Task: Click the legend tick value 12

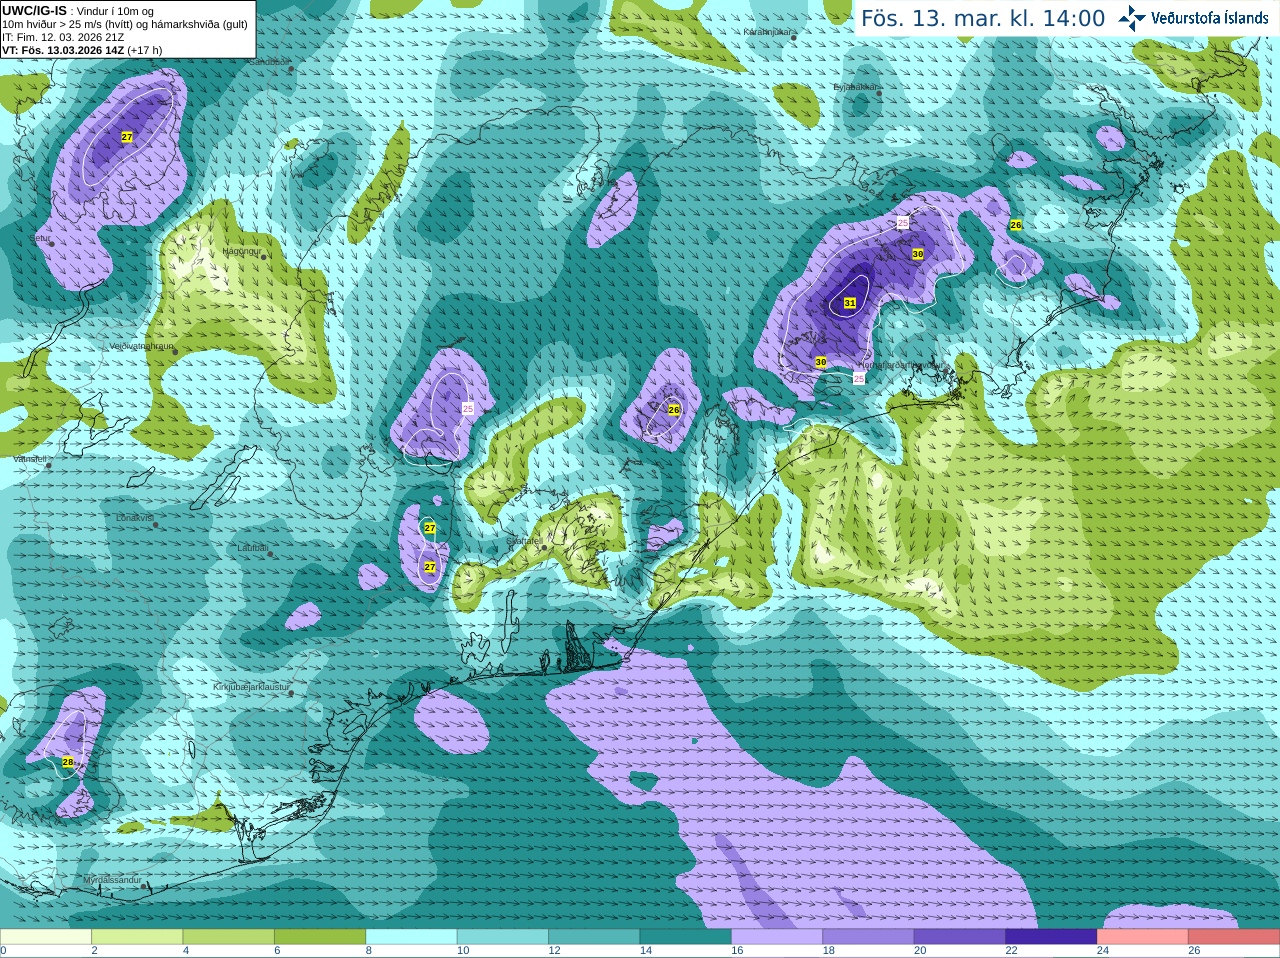Action: (554, 951)
